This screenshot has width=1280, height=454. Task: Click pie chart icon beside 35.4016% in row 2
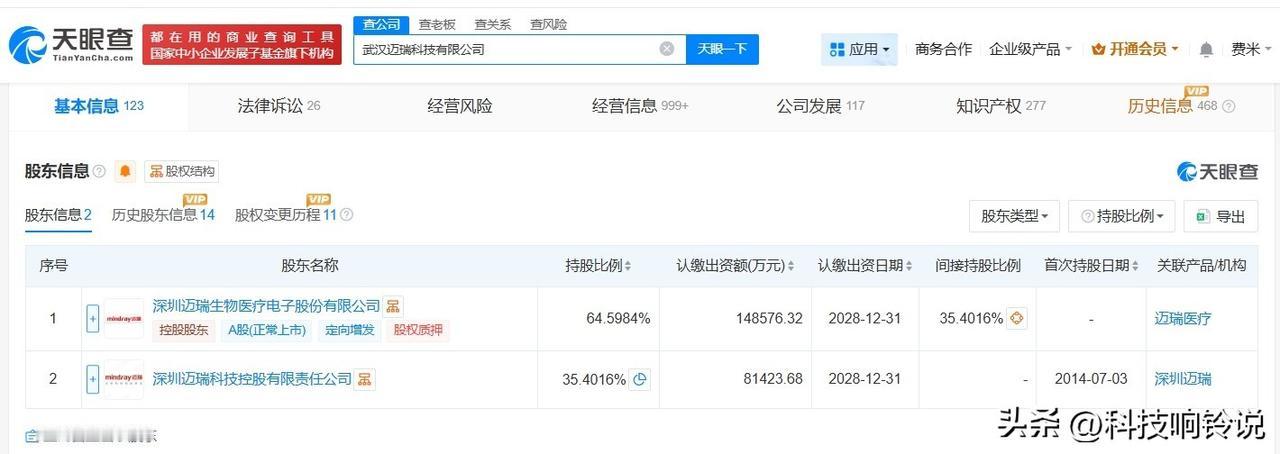coord(640,379)
